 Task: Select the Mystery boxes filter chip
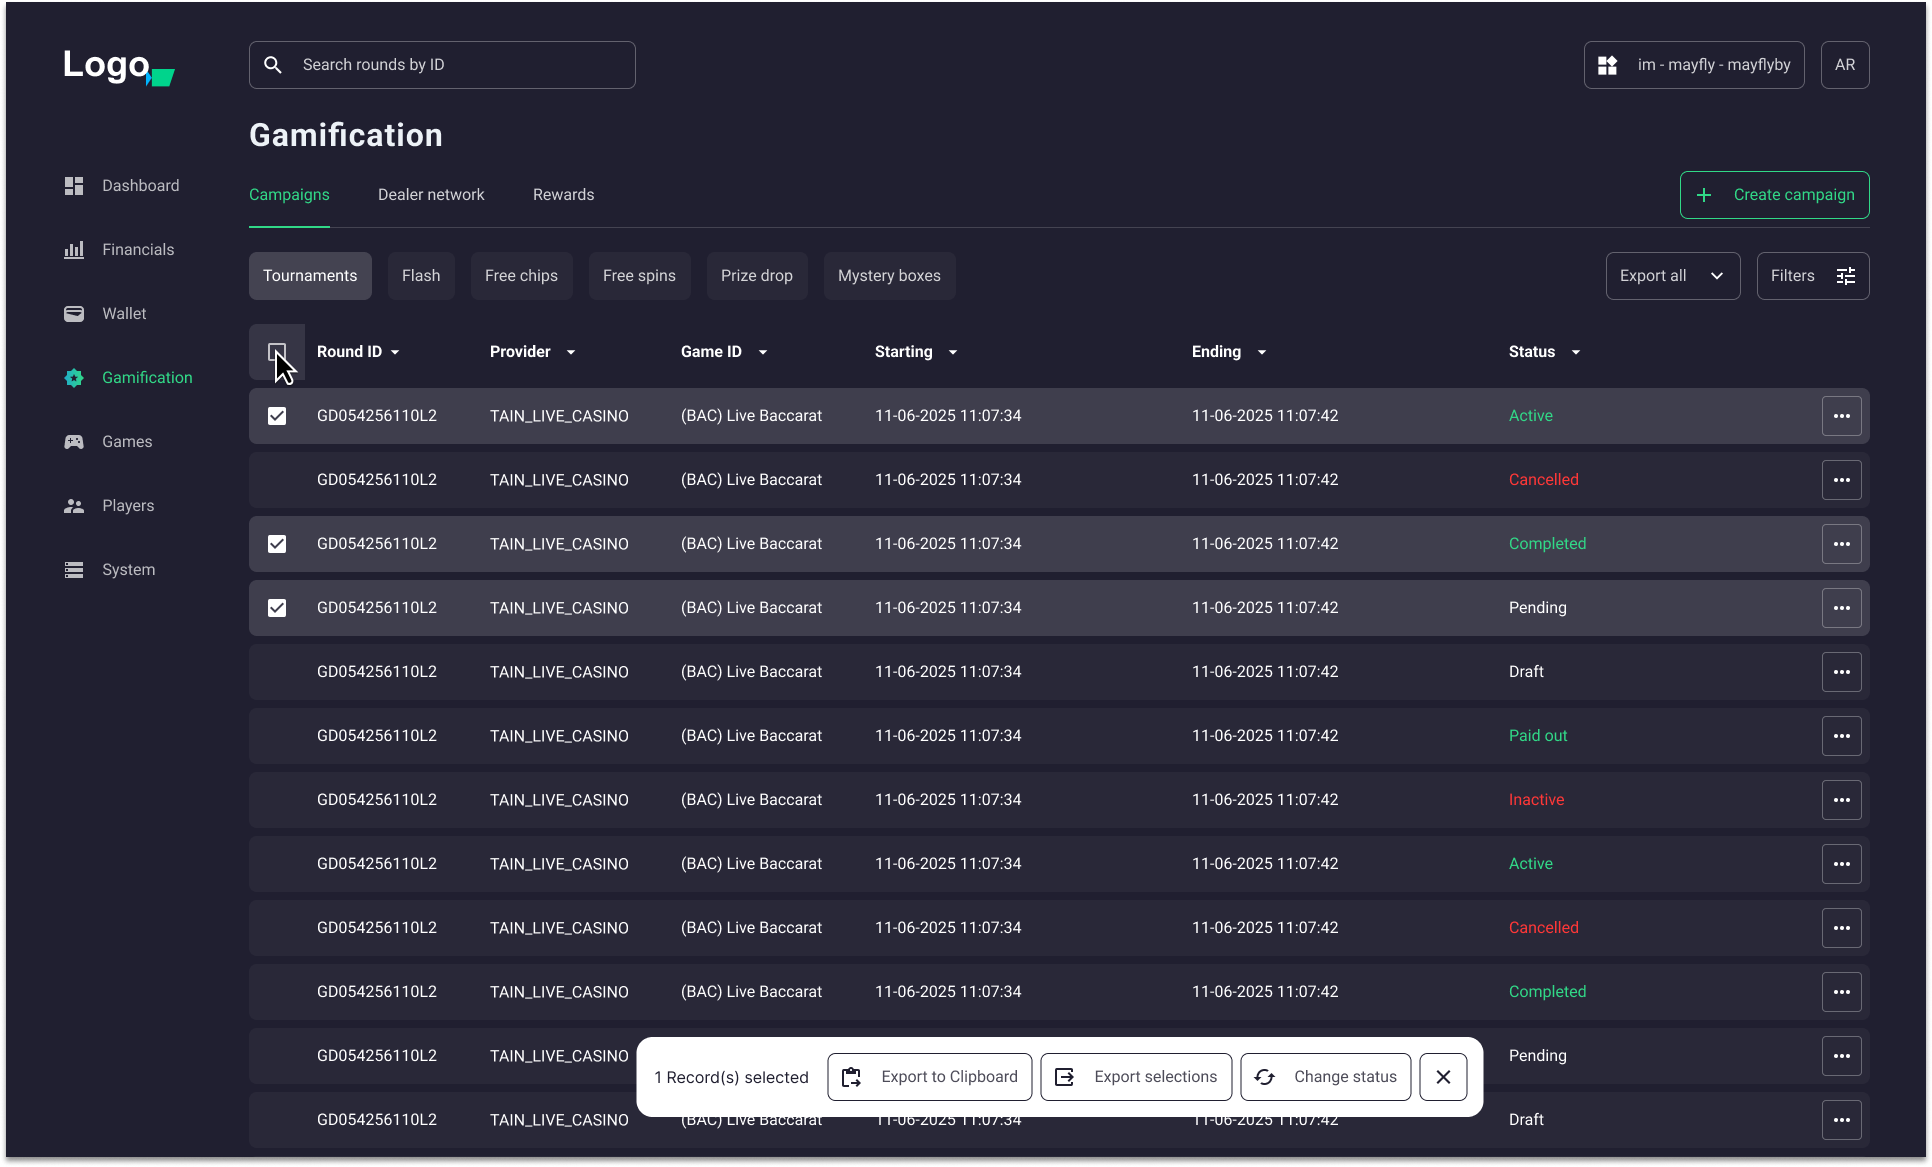[889, 275]
